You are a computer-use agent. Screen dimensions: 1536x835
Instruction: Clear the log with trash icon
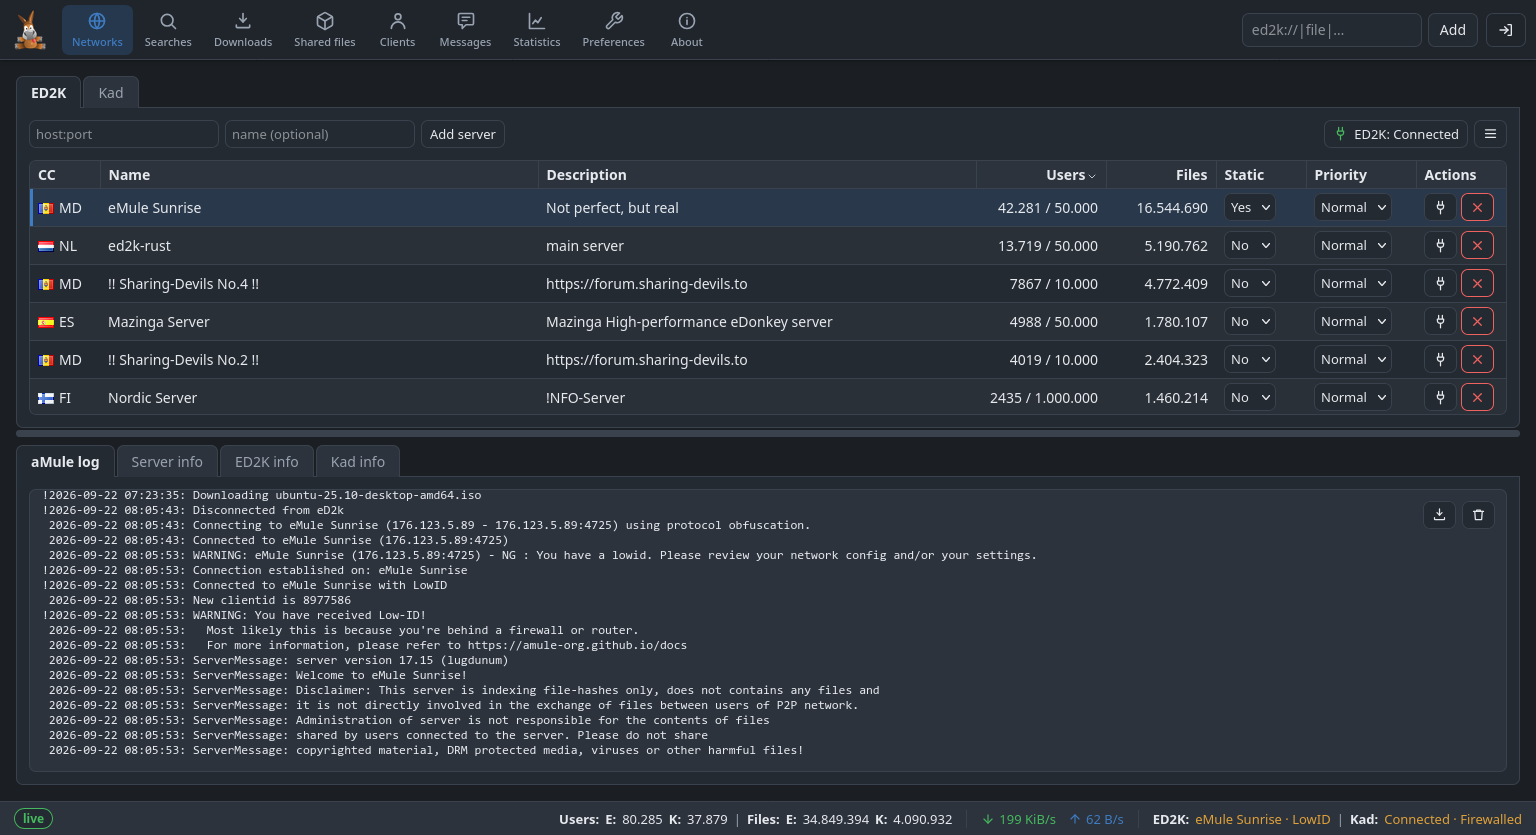coord(1478,515)
